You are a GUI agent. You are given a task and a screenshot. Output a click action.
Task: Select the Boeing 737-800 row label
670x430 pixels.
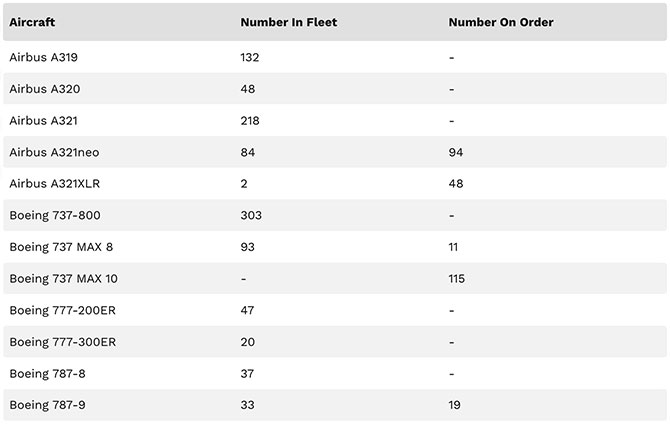[x=55, y=215]
